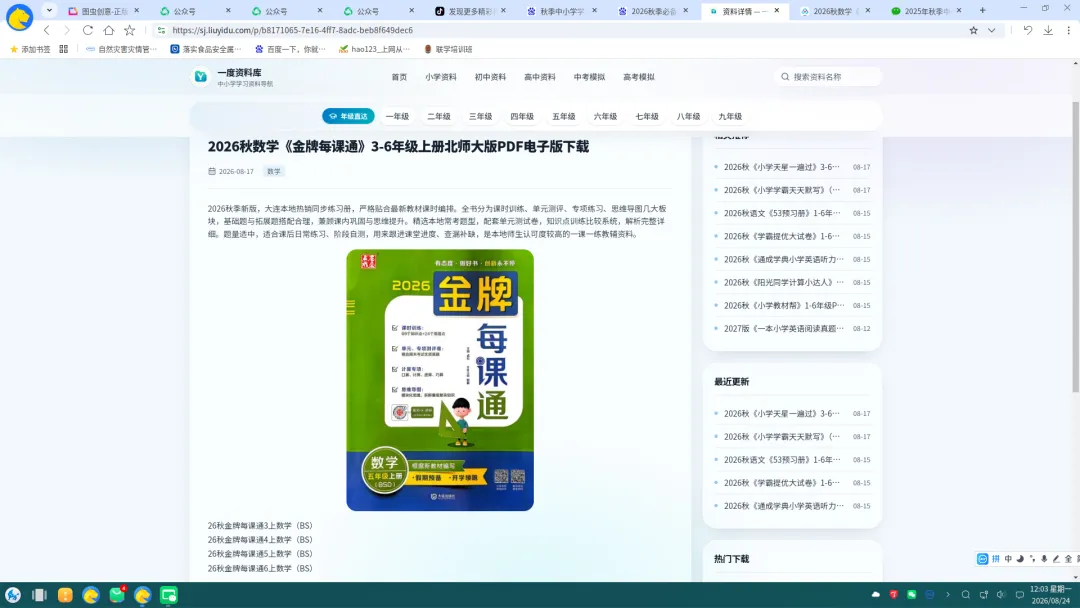Open 2026秋《阳光同学计算小达人》link

click(784, 282)
